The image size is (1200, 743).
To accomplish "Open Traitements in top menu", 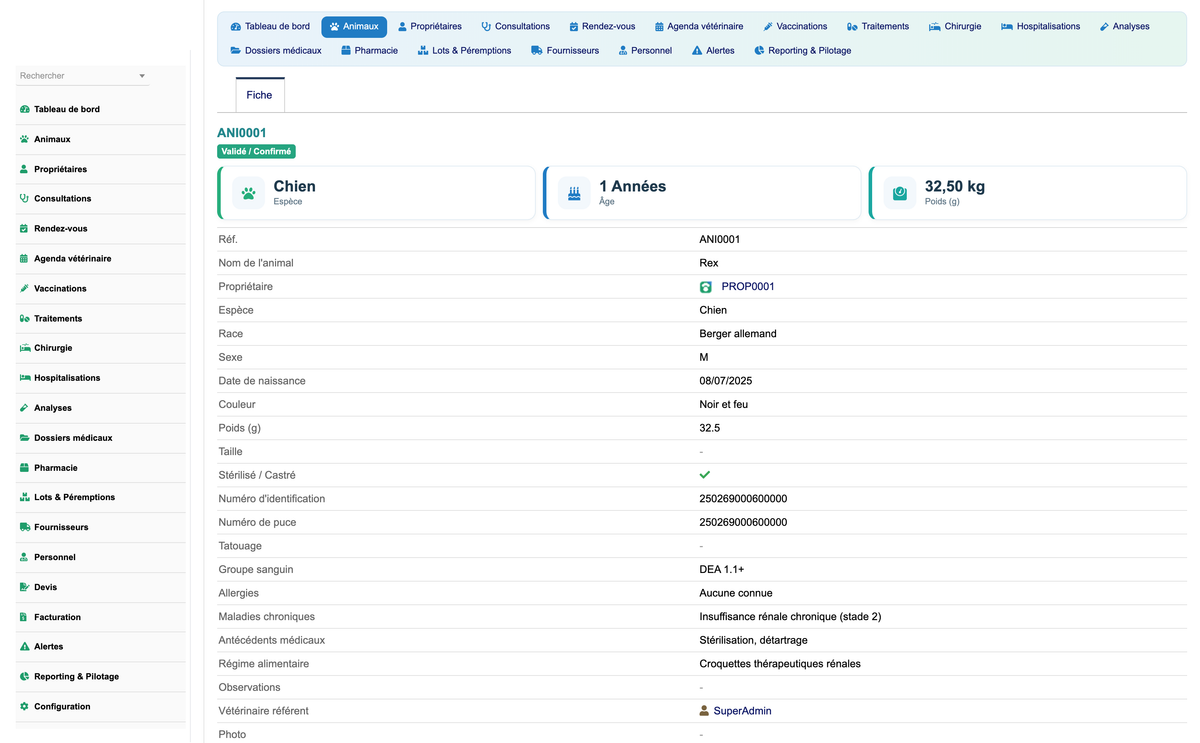I will click(878, 27).
